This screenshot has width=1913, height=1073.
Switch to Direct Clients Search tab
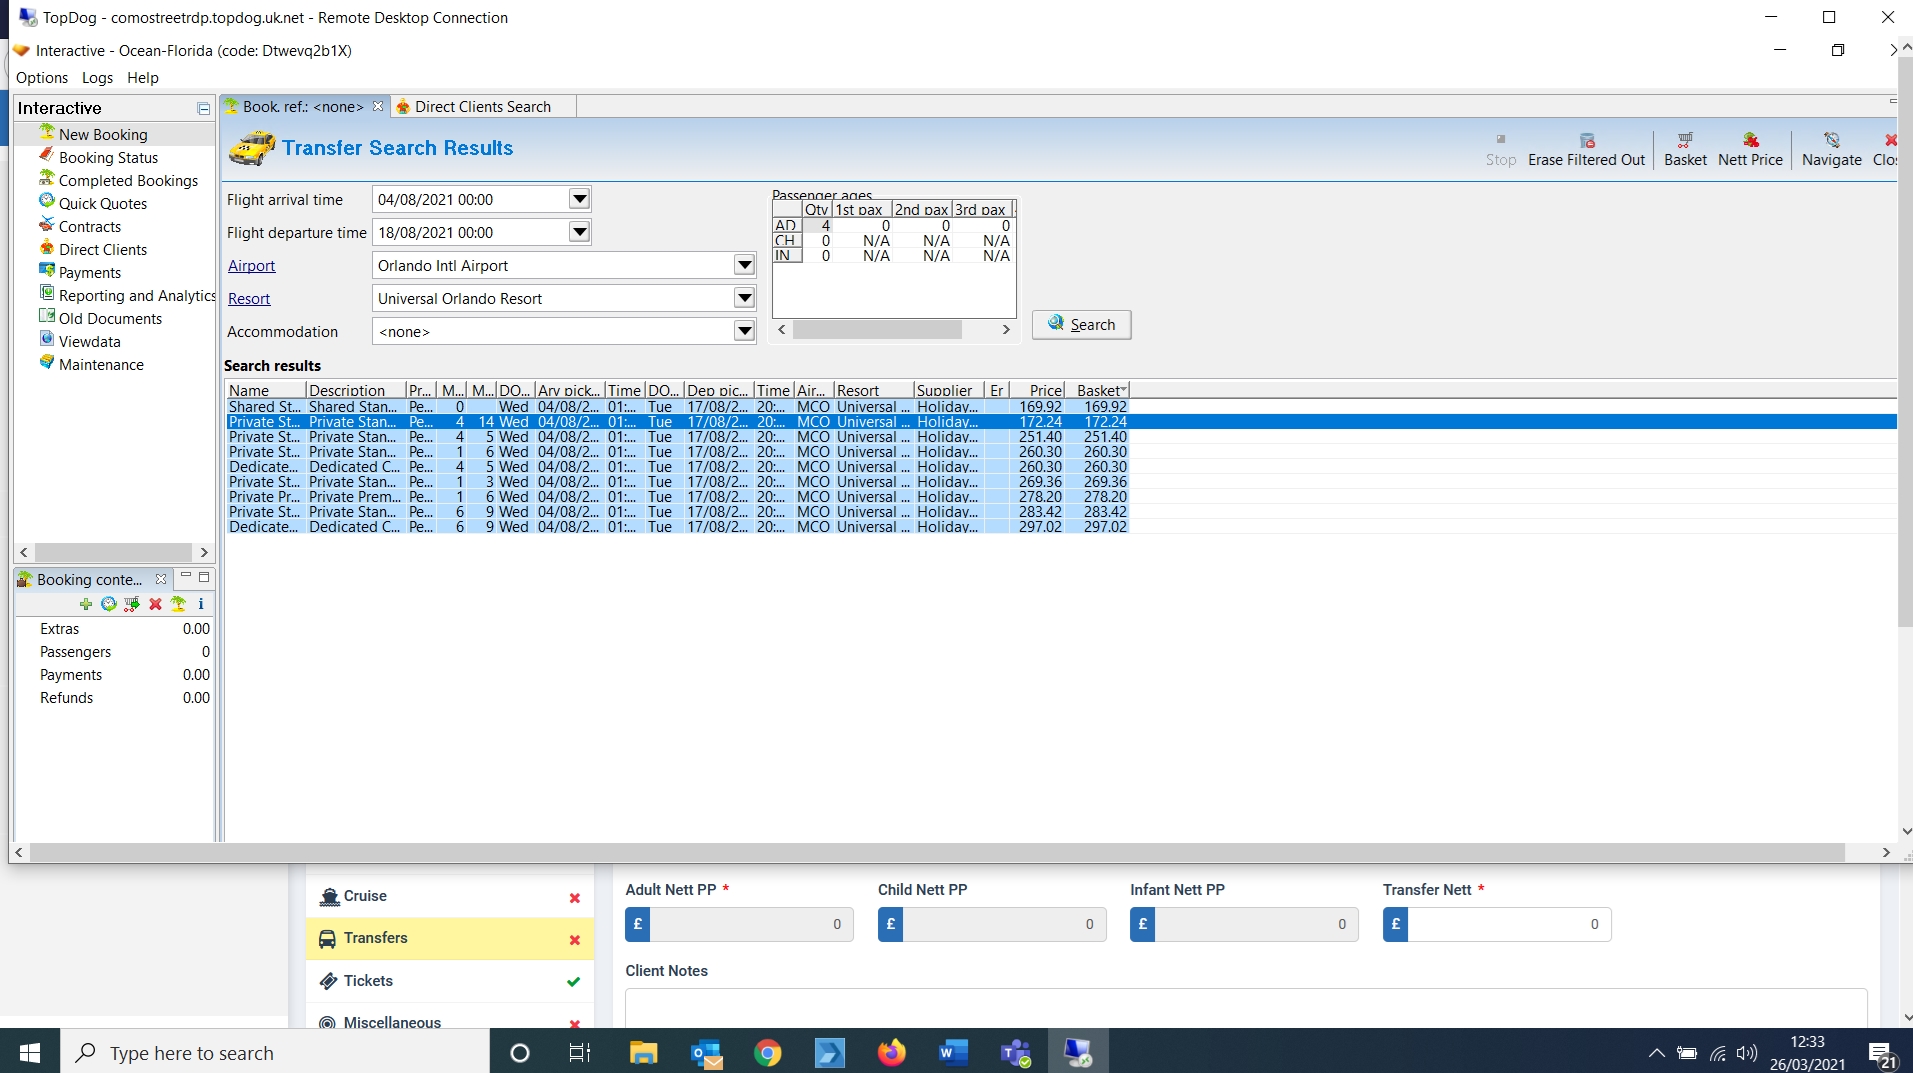(x=482, y=107)
